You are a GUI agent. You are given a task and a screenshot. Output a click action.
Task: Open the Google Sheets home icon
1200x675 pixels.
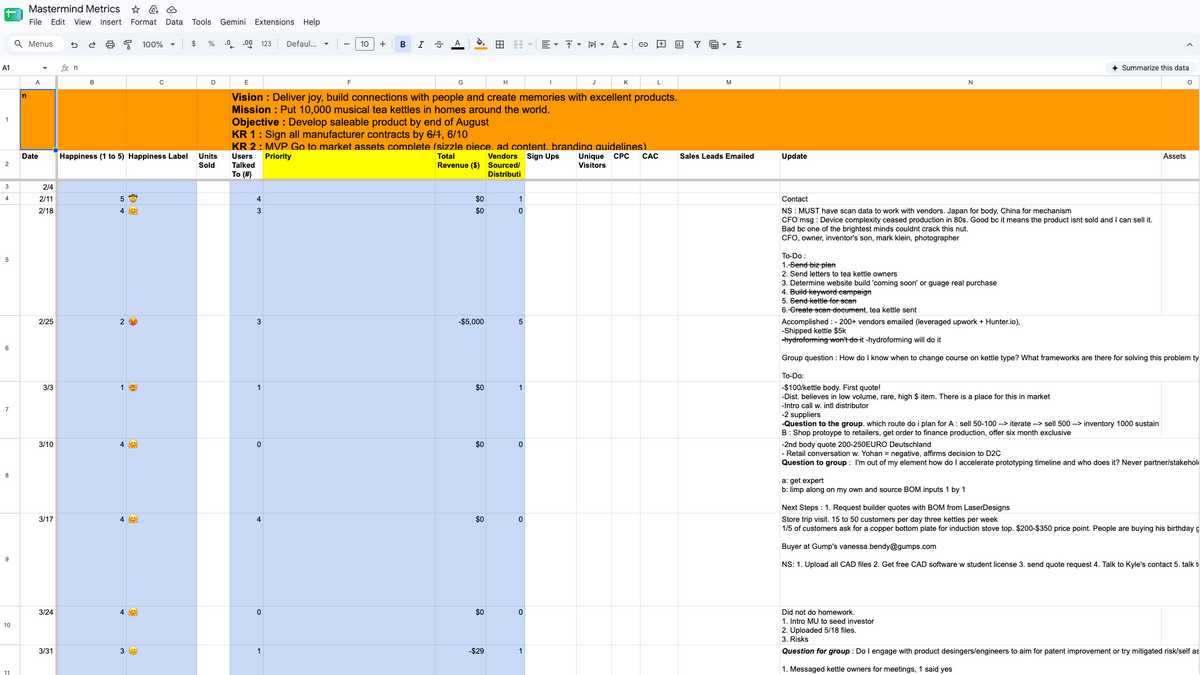[13, 15]
